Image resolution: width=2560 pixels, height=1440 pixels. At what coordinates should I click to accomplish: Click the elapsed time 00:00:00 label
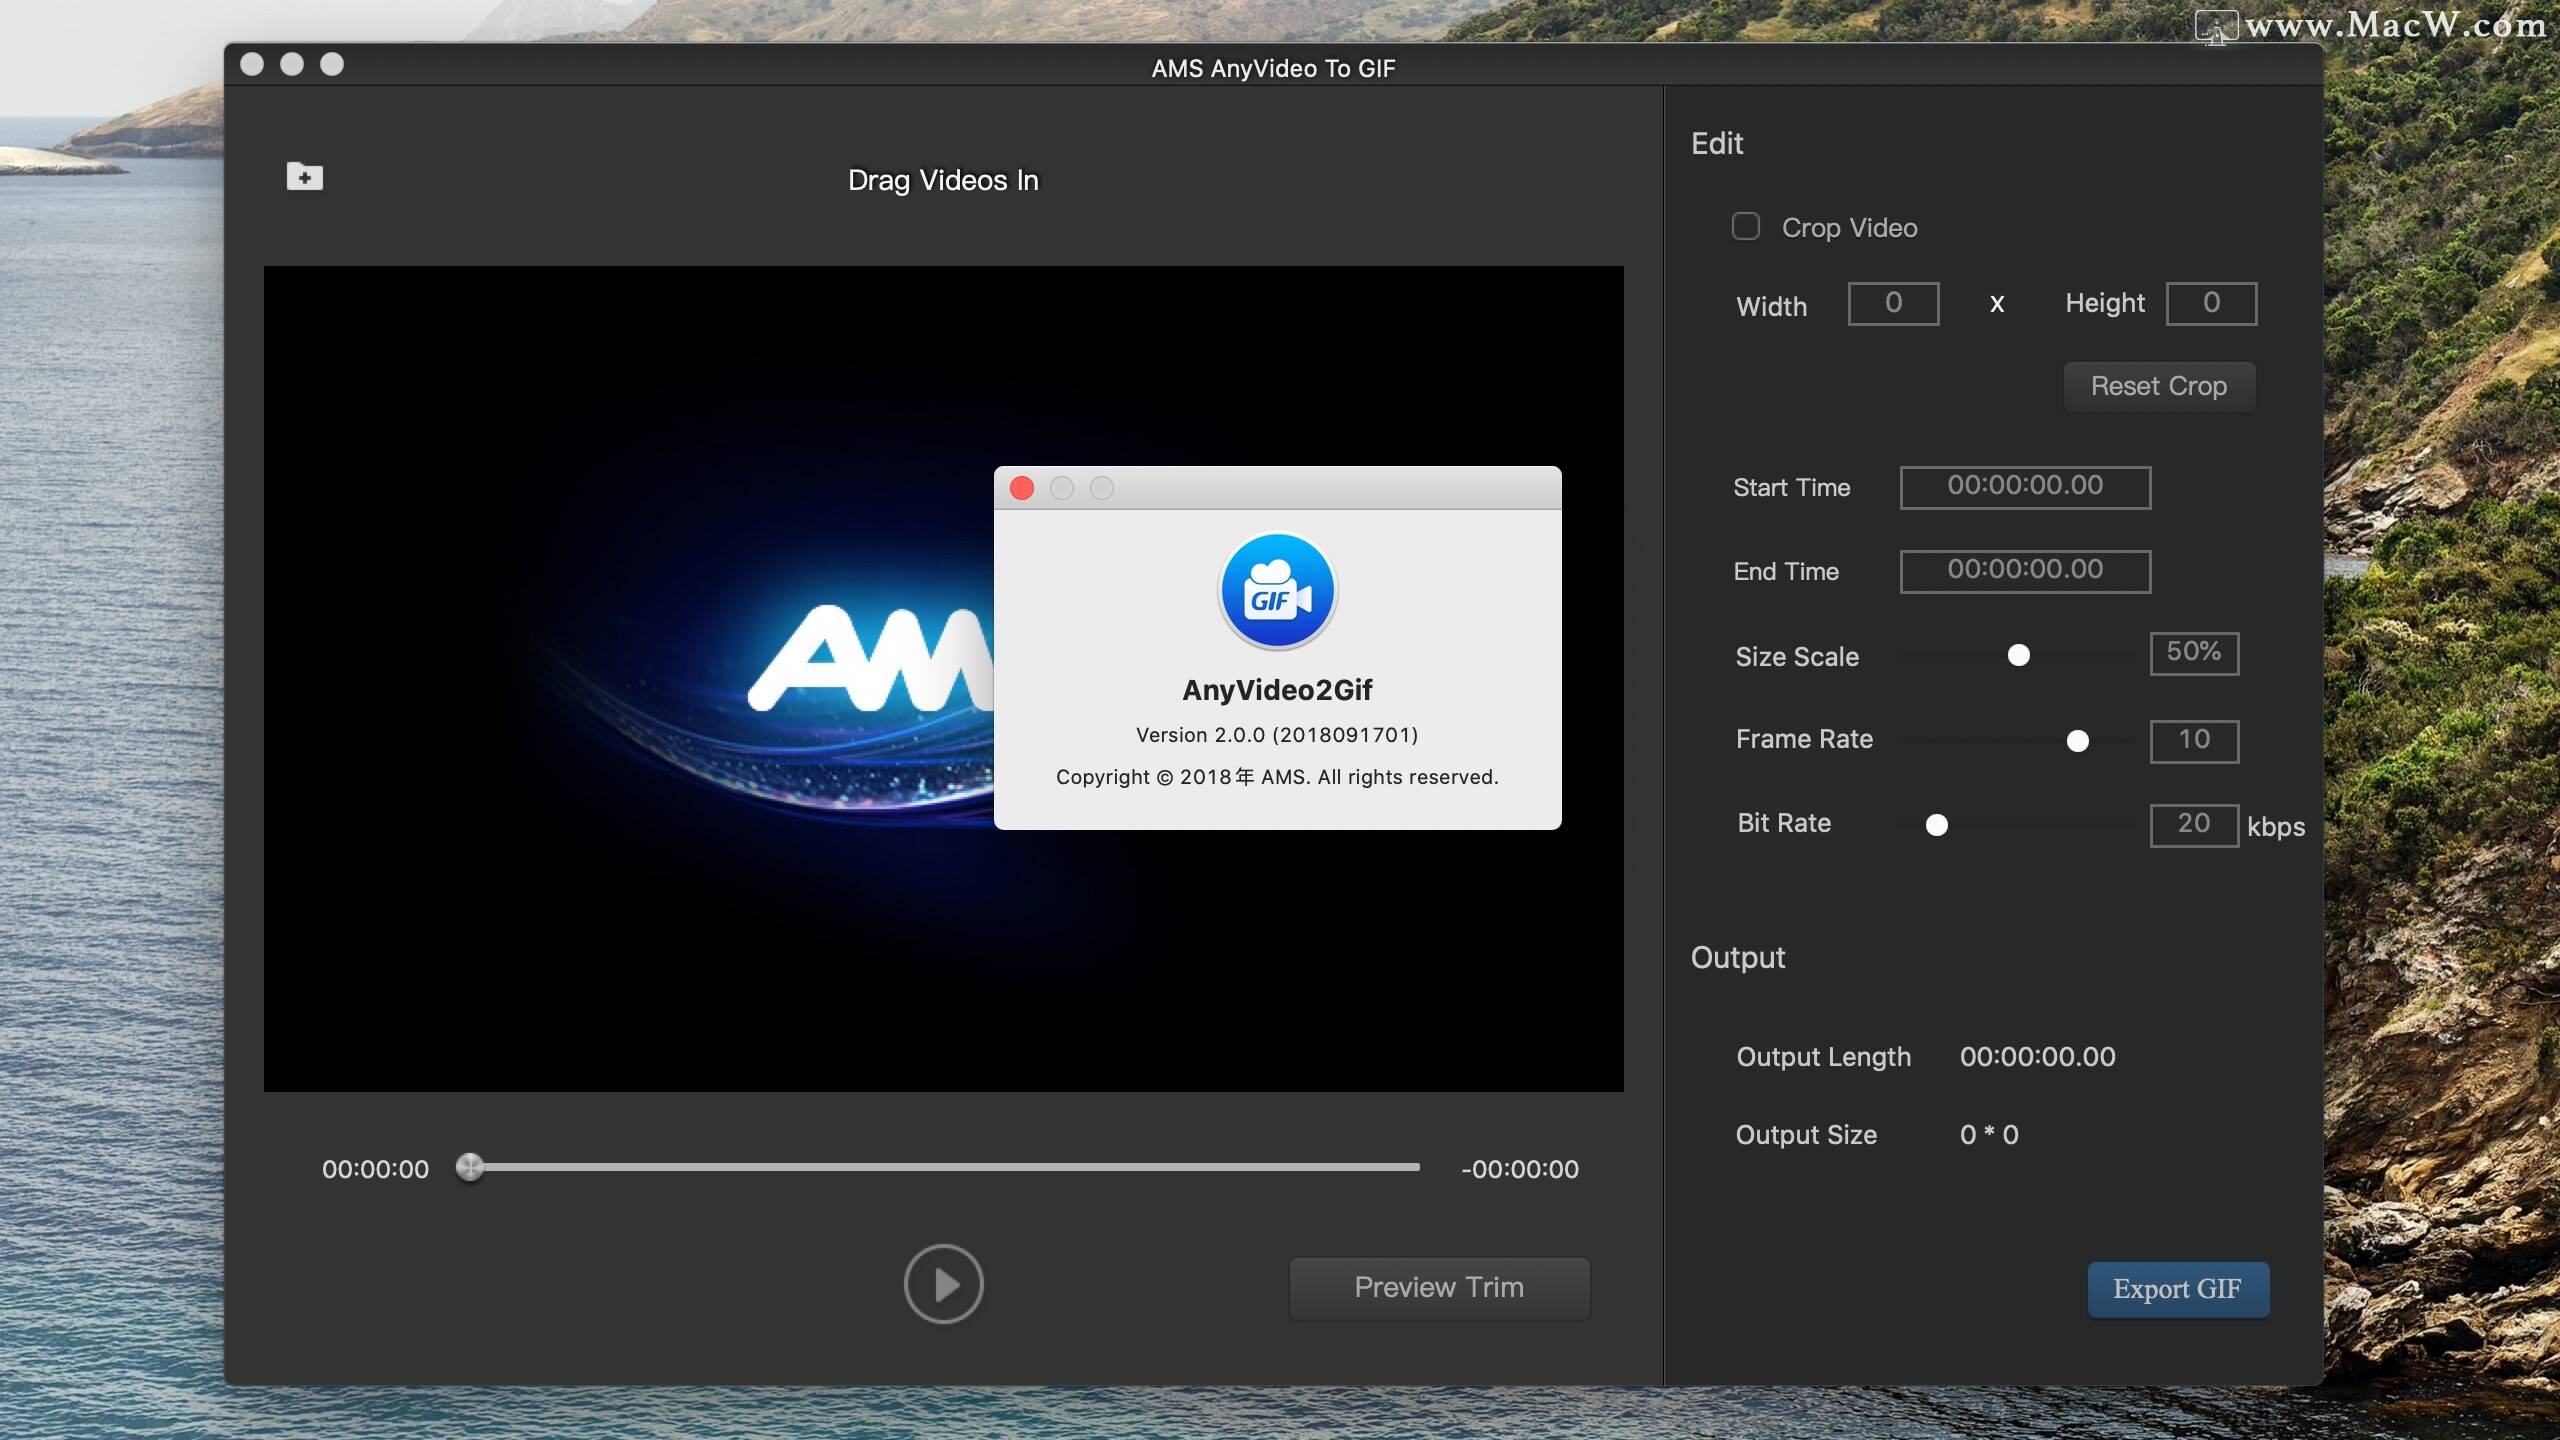pyautogui.click(x=375, y=1169)
